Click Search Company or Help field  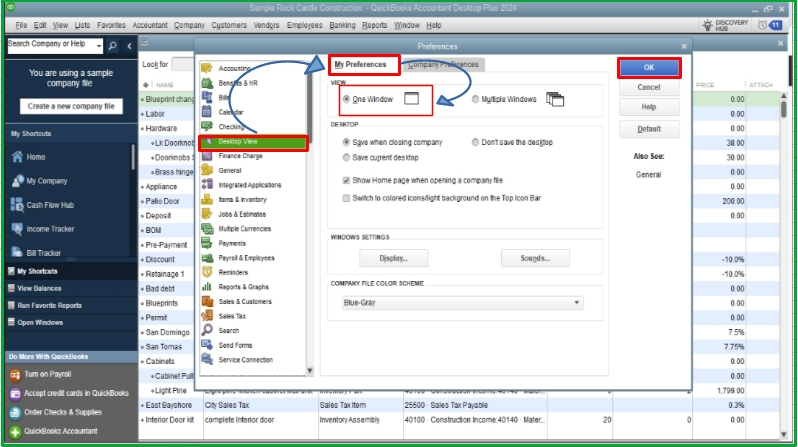51,45
